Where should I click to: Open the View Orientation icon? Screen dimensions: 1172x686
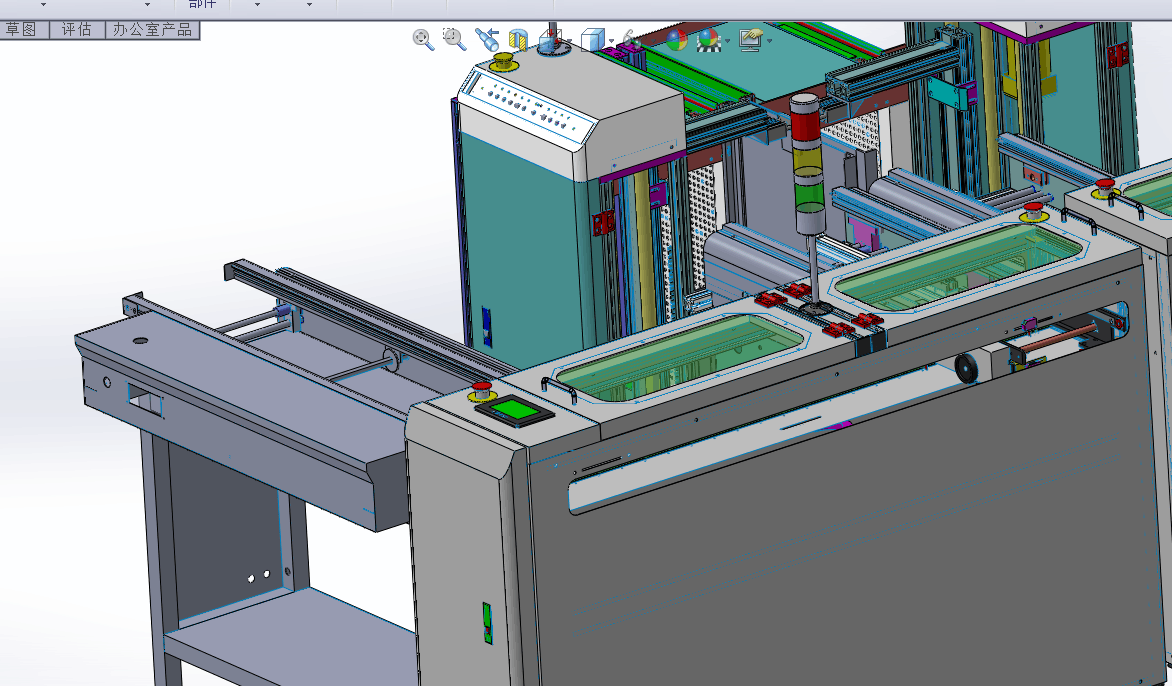click(552, 40)
